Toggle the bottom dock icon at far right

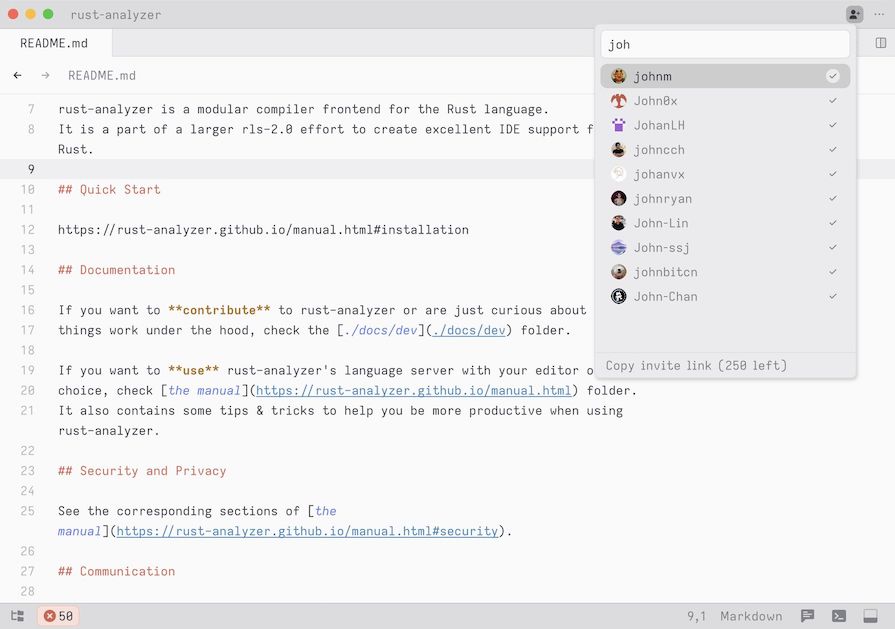tap(869, 616)
